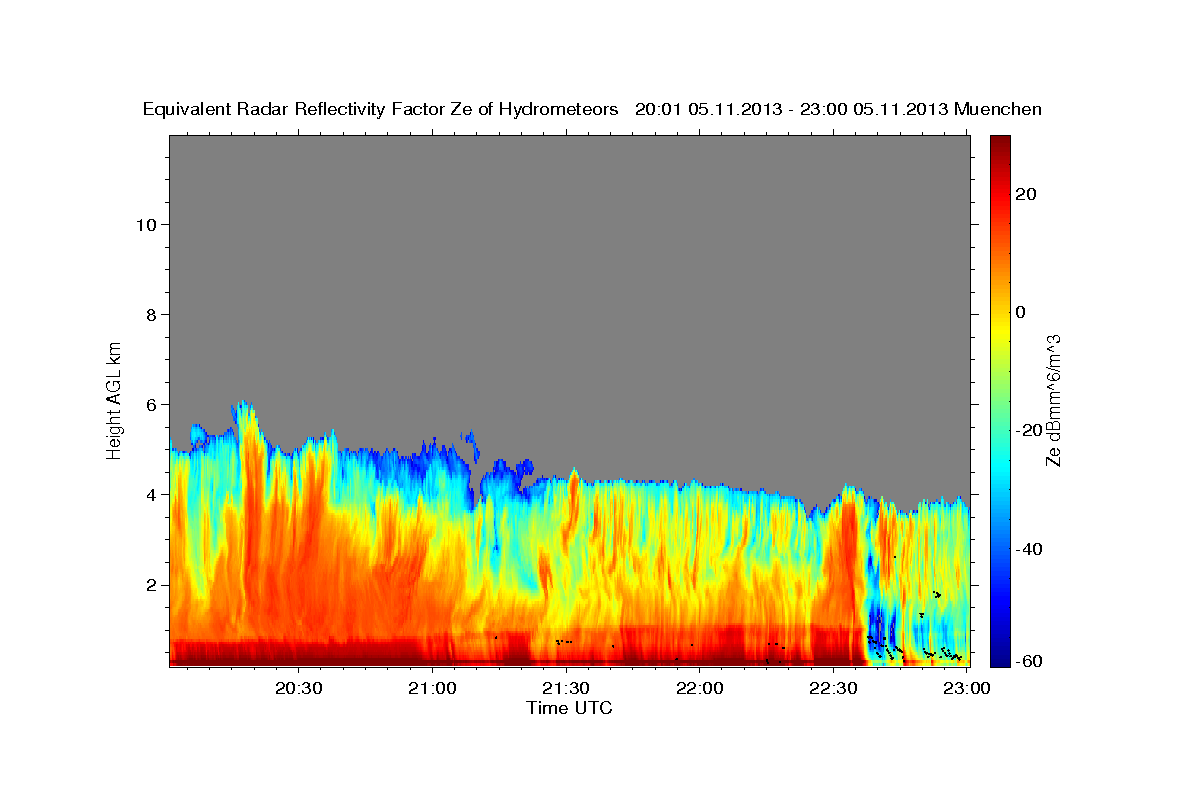Click the 21:00 time tick label

(x=433, y=688)
